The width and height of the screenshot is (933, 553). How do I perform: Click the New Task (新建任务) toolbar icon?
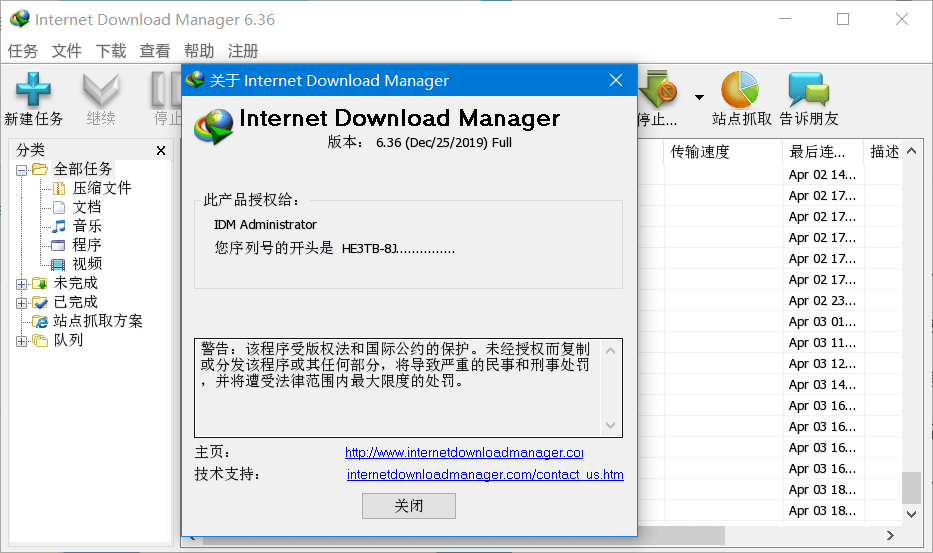click(x=33, y=90)
